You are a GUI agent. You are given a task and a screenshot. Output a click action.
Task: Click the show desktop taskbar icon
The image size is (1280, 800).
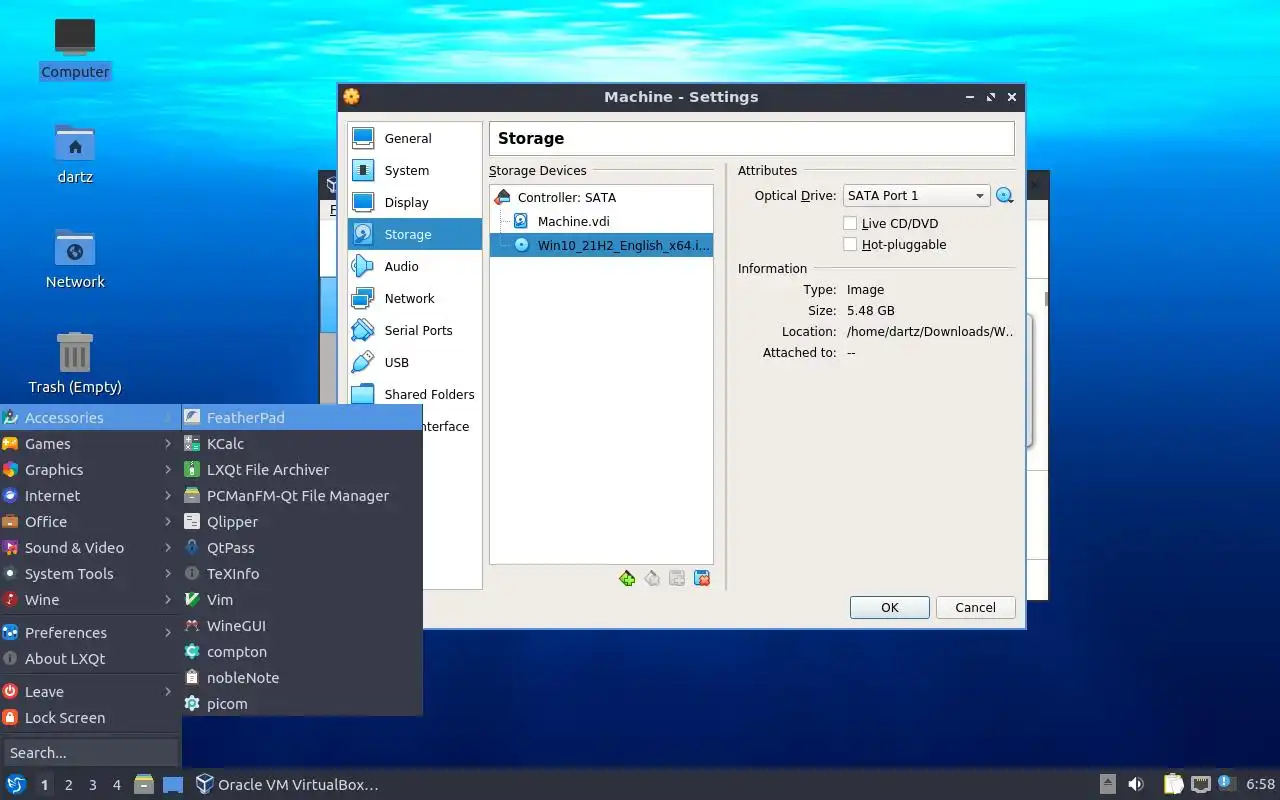coord(173,784)
